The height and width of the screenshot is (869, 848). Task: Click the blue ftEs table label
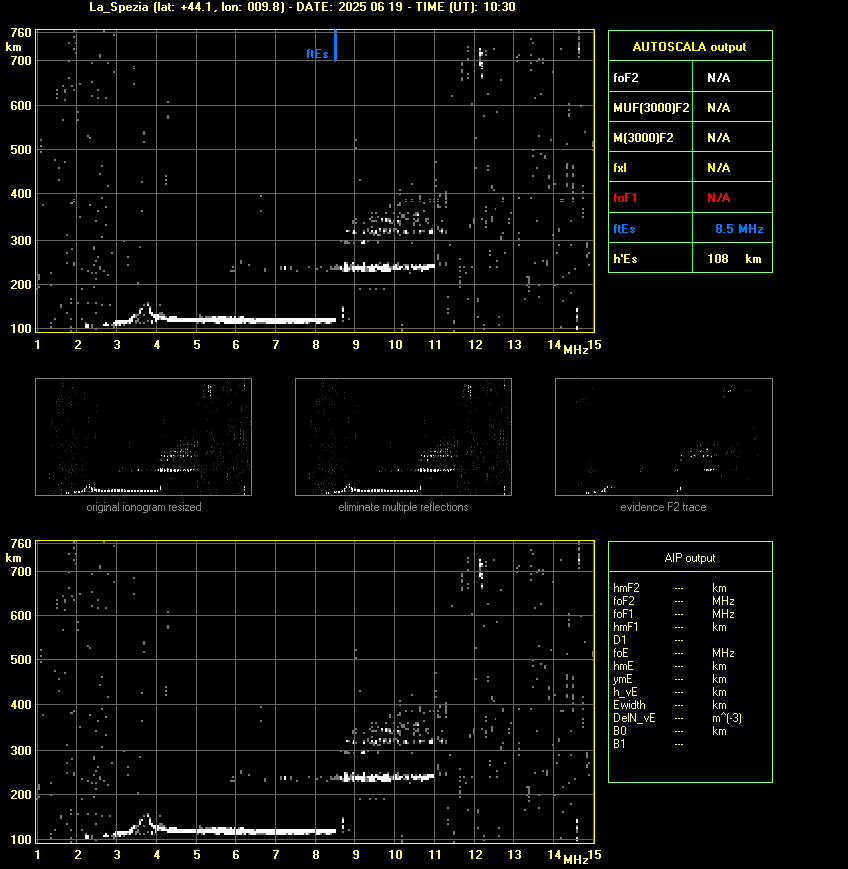(624, 228)
